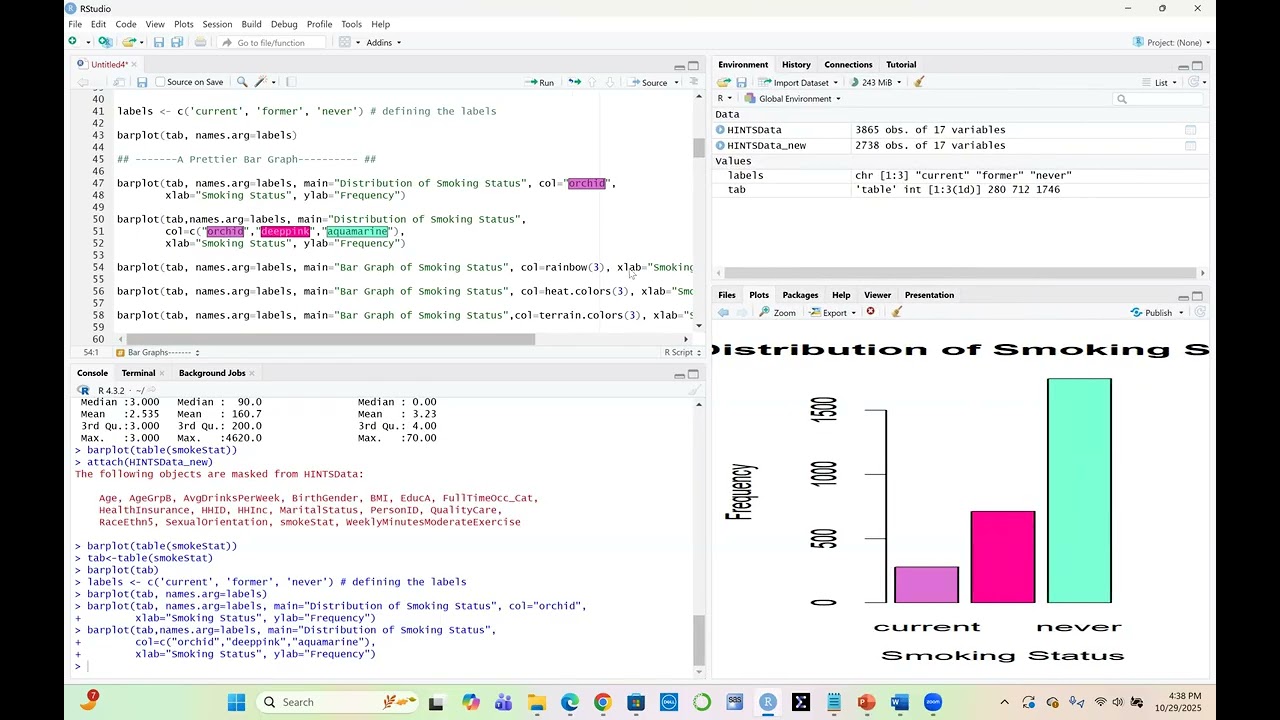Open Google Chrome from the taskbar
The image size is (1280, 720).
pos(602,702)
